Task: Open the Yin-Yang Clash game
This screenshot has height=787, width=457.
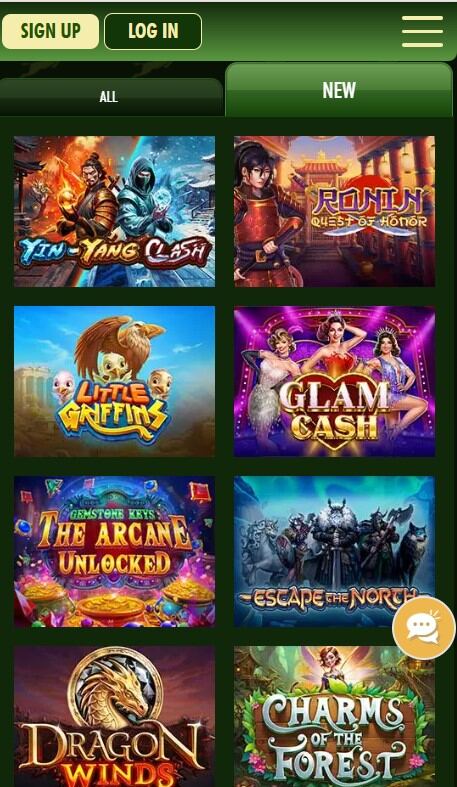Action: [114, 211]
